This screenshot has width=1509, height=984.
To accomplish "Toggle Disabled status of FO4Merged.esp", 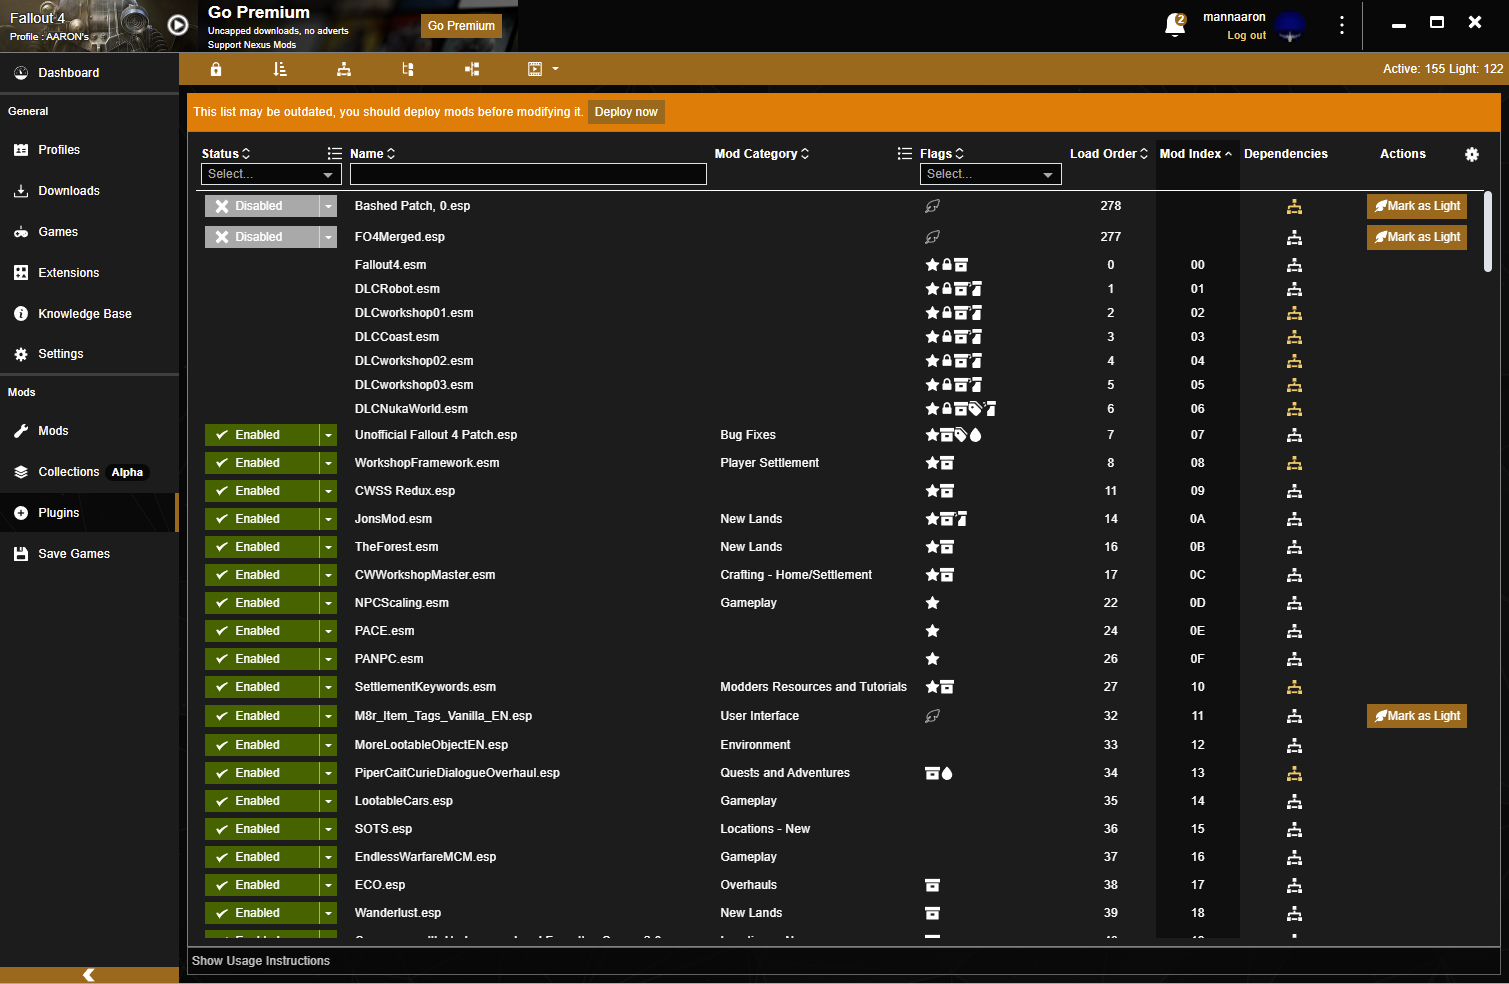I will [x=262, y=237].
